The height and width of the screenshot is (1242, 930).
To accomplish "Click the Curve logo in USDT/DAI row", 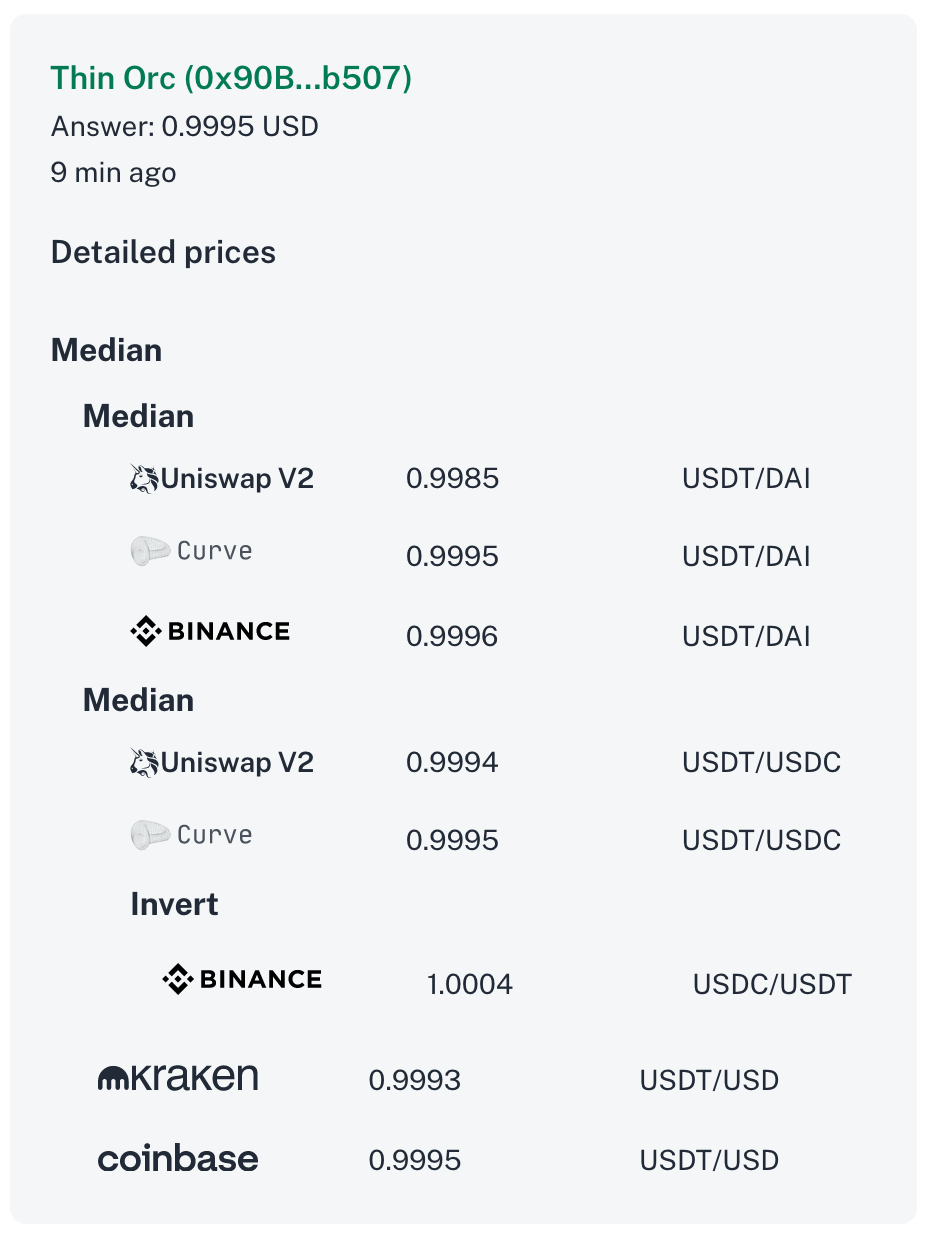I will (191, 551).
